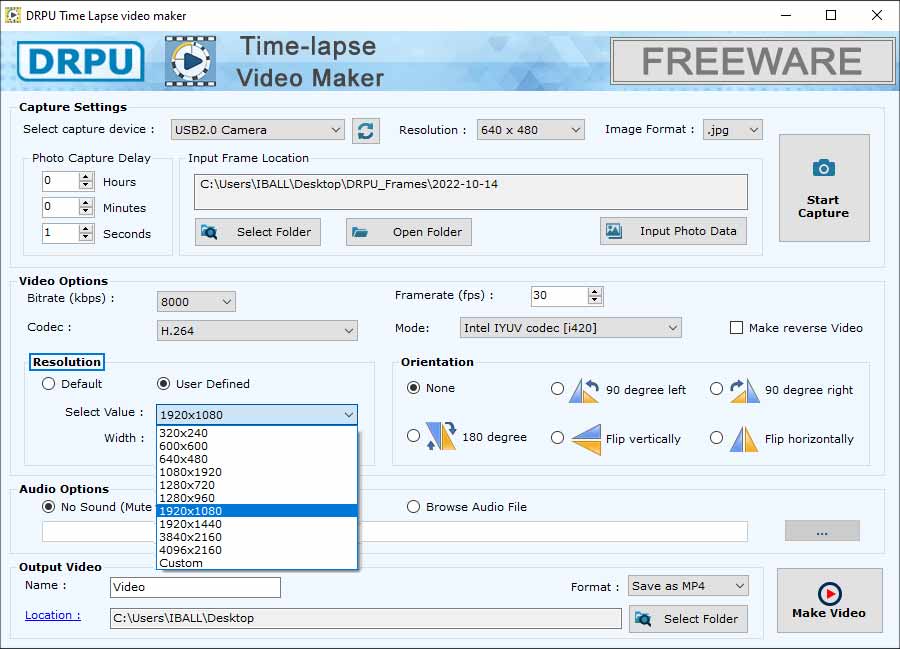Select 180 degree orientation radio

pos(413,436)
